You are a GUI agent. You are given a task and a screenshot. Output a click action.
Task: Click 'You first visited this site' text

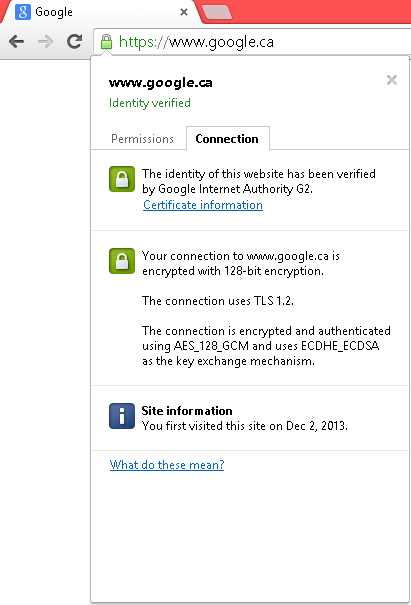(x=205, y=426)
